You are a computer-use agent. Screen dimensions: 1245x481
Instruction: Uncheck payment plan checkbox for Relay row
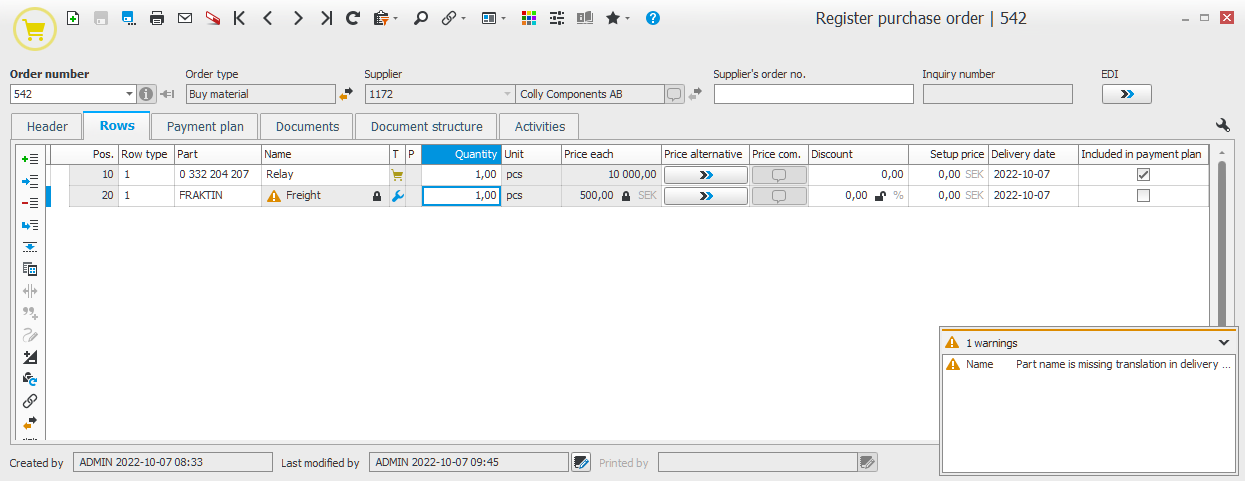[x=1143, y=174]
